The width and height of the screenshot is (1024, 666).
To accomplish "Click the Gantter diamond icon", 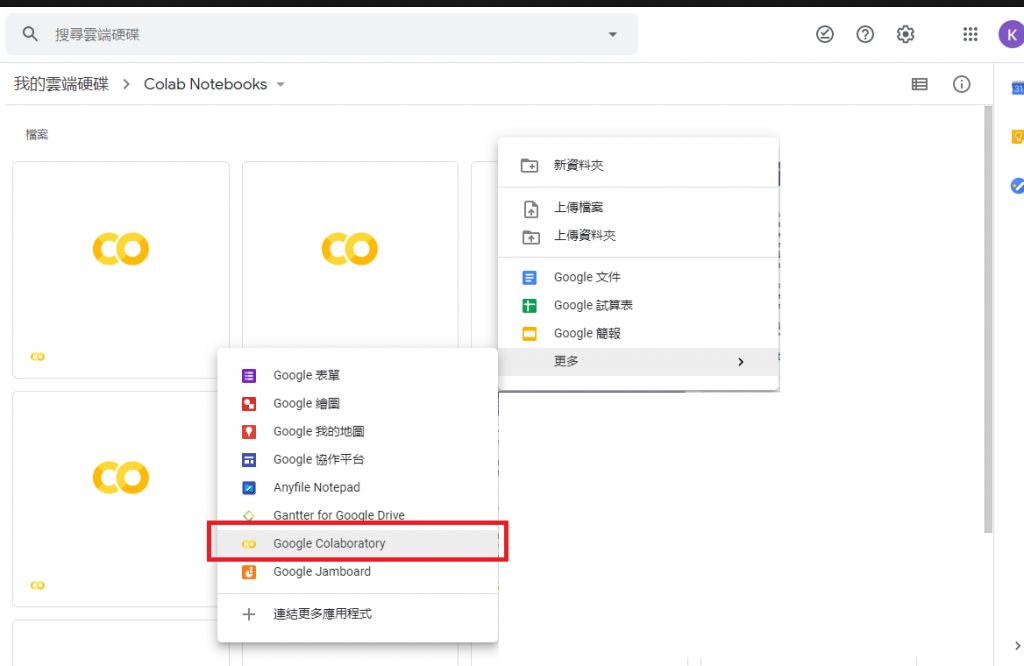I will [x=249, y=515].
